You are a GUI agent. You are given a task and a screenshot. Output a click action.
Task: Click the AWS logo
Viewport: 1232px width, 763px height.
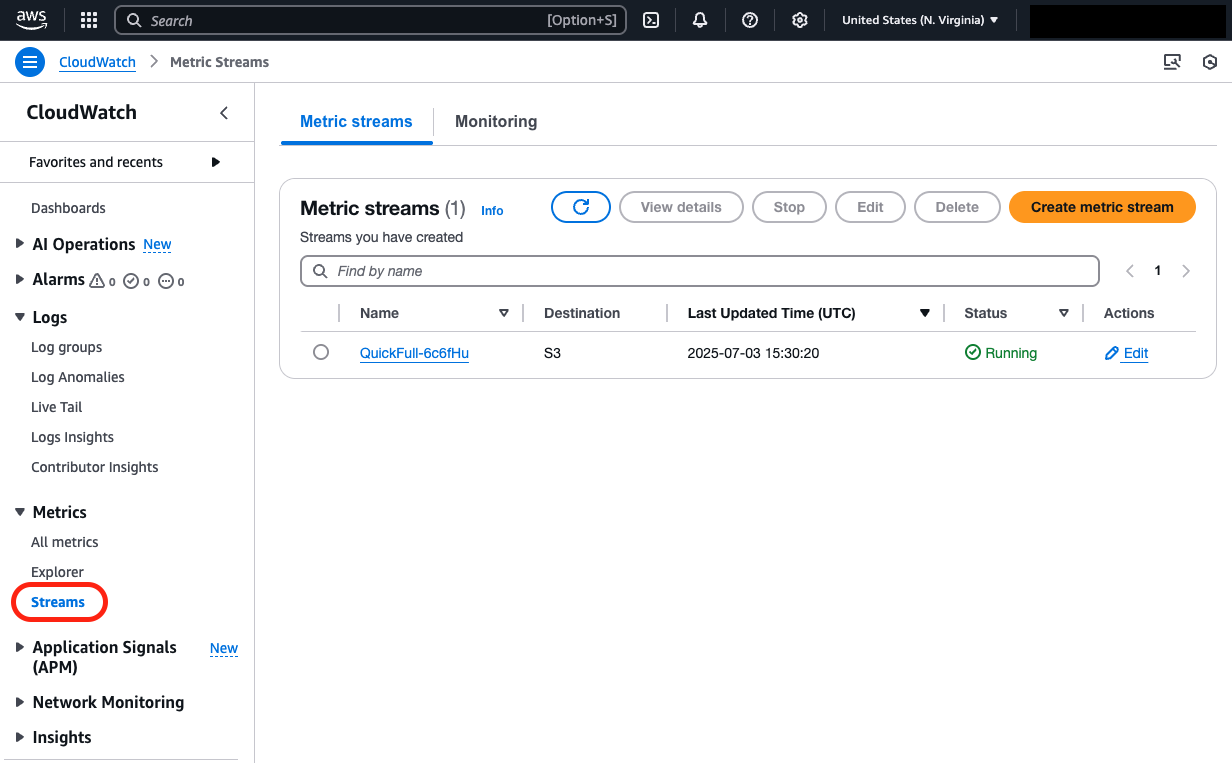tap(31, 19)
